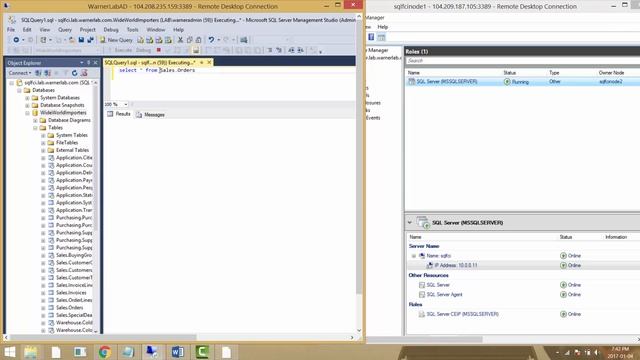
Task: Click the Refresh icon in Object Explorer toolbar
Action: coord(74,73)
